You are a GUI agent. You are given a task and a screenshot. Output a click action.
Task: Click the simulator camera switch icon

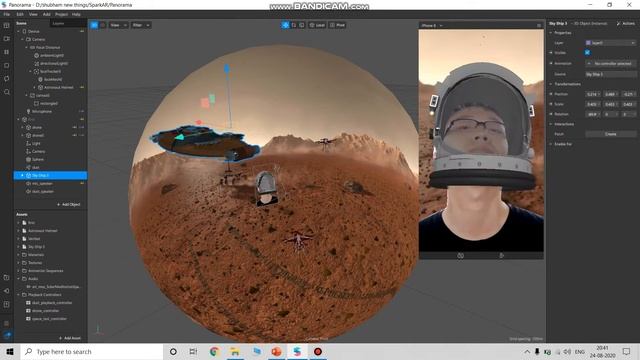click(x=460, y=256)
